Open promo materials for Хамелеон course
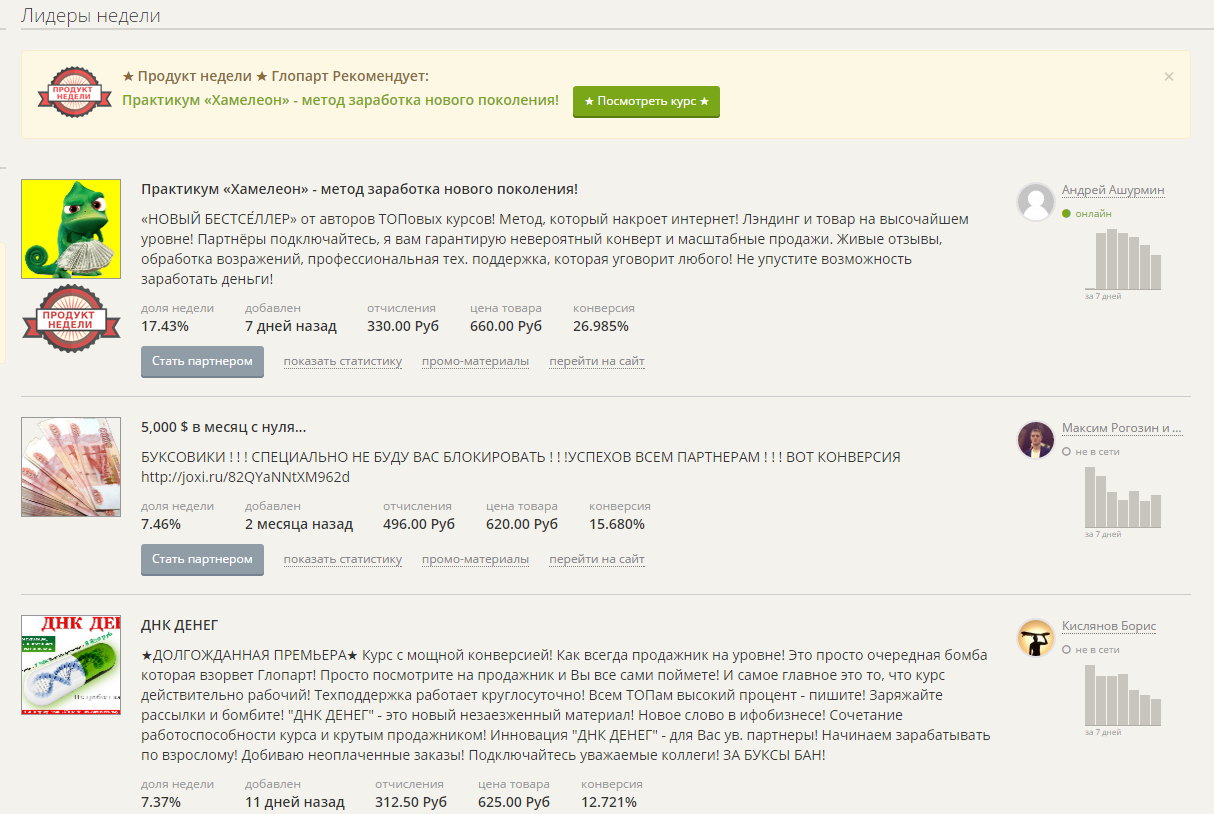The width and height of the screenshot is (1214, 814). (475, 362)
